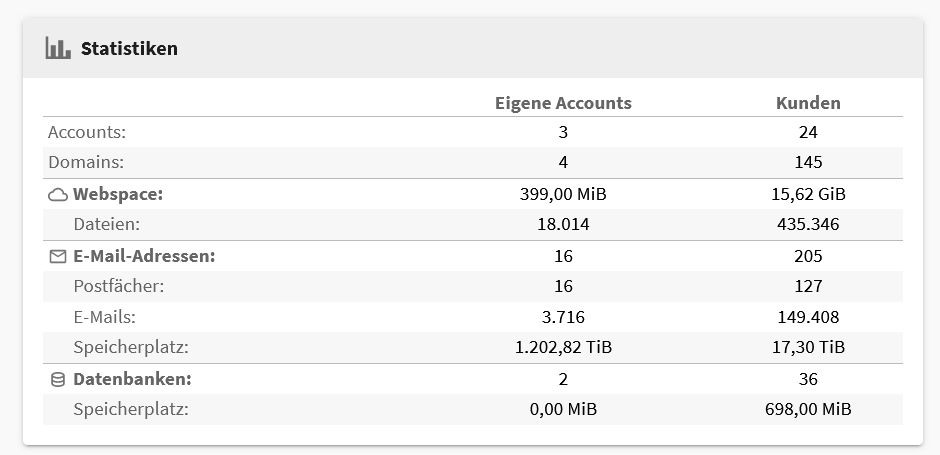Click the E-Mail-Adressen heading label

(144, 256)
